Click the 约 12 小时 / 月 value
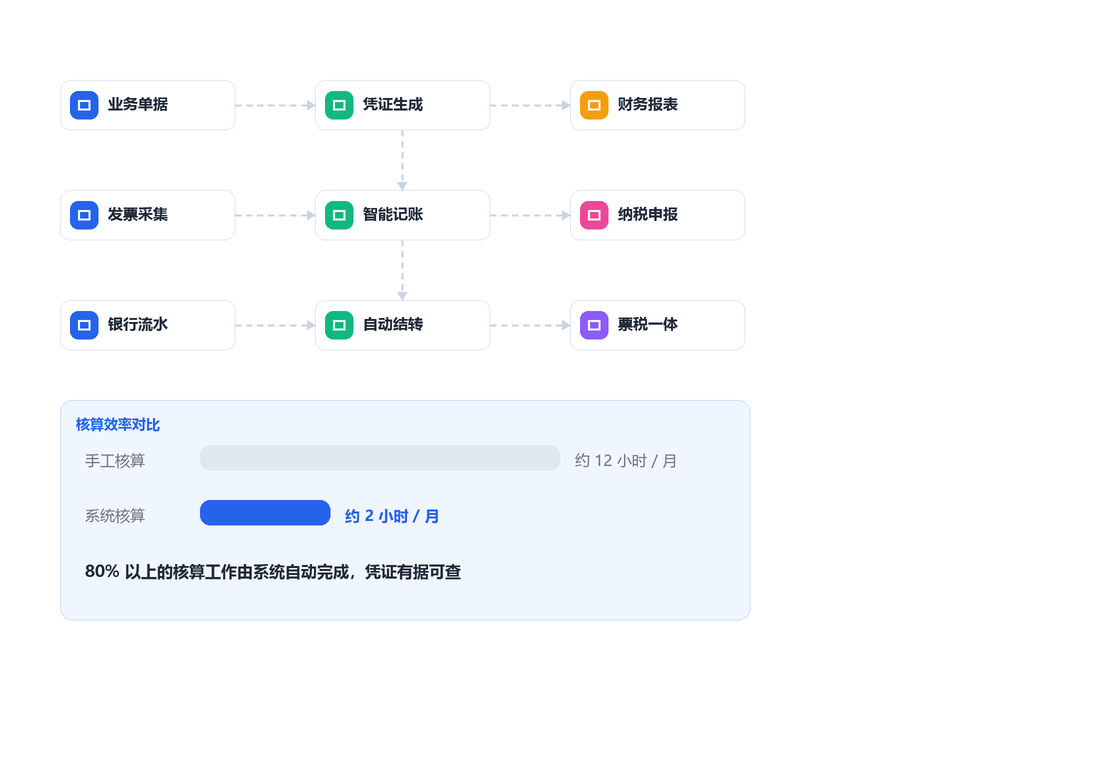The width and height of the screenshot is (1100, 760). click(x=626, y=461)
